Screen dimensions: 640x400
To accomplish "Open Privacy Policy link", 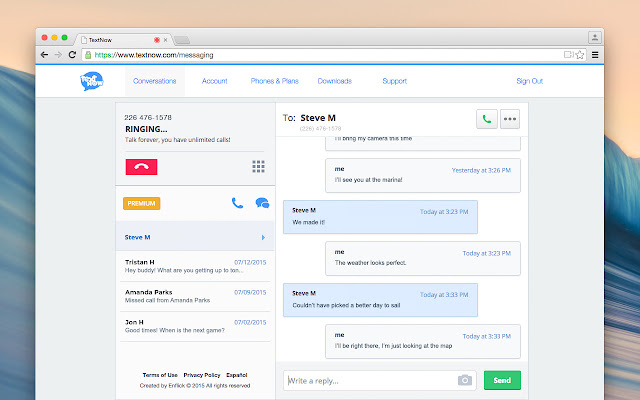I will click(x=202, y=375).
